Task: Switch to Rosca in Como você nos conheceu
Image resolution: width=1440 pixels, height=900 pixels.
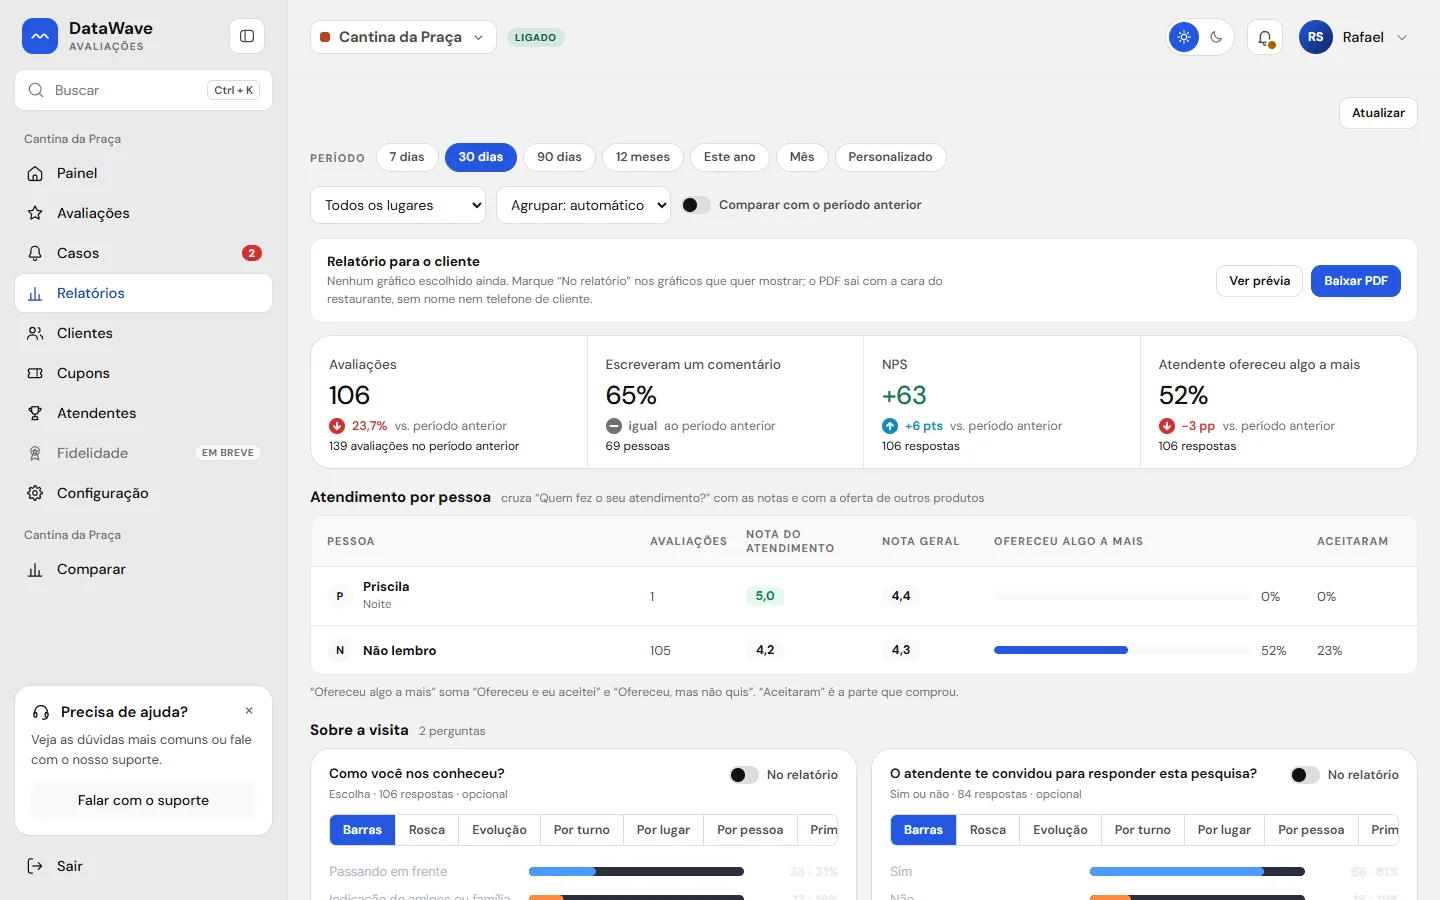Action: [x=427, y=830]
